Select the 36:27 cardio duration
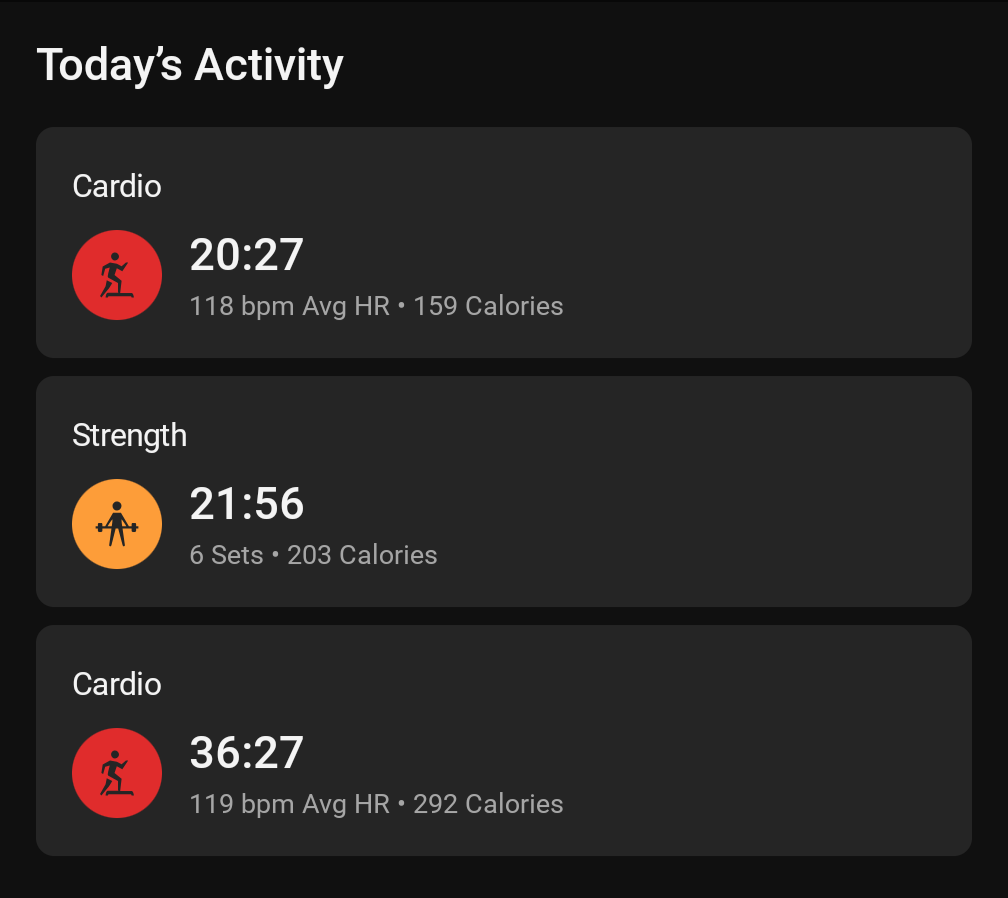Image resolution: width=1008 pixels, height=898 pixels. (x=246, y=752)
